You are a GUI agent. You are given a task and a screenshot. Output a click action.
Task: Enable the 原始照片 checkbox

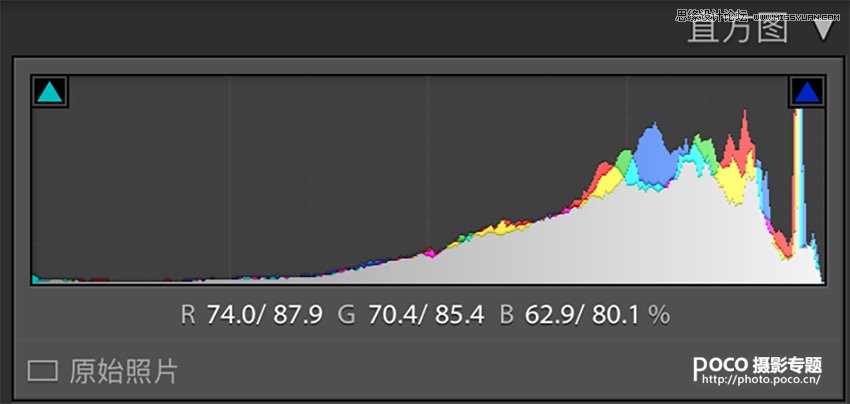click(x=43, y=372)
